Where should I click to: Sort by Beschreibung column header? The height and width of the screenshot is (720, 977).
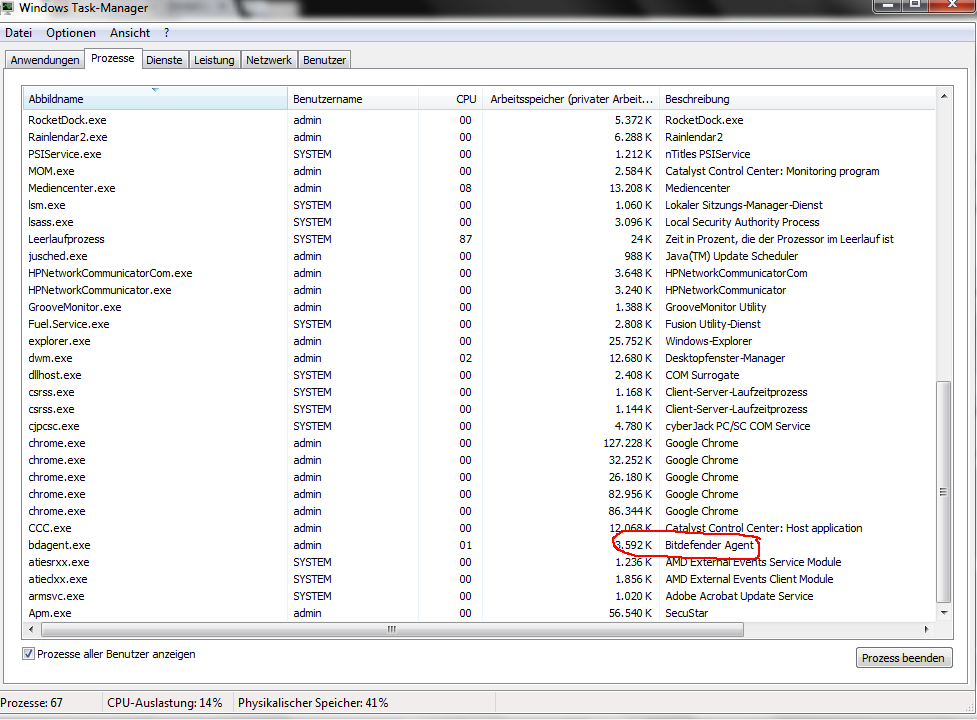797,99
